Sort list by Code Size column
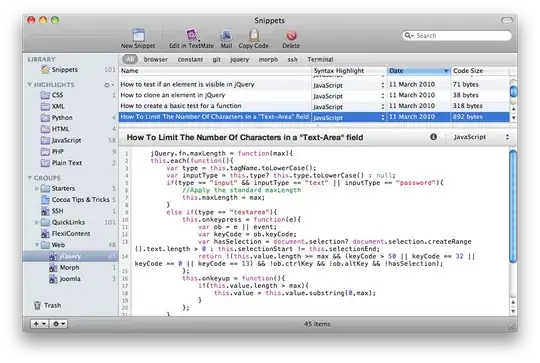This screenshot has height=363, width=540. tap(480, 71)
